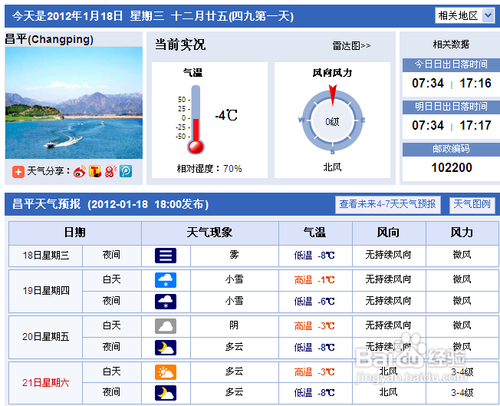Click the postal code 102200

coord(452,167)
